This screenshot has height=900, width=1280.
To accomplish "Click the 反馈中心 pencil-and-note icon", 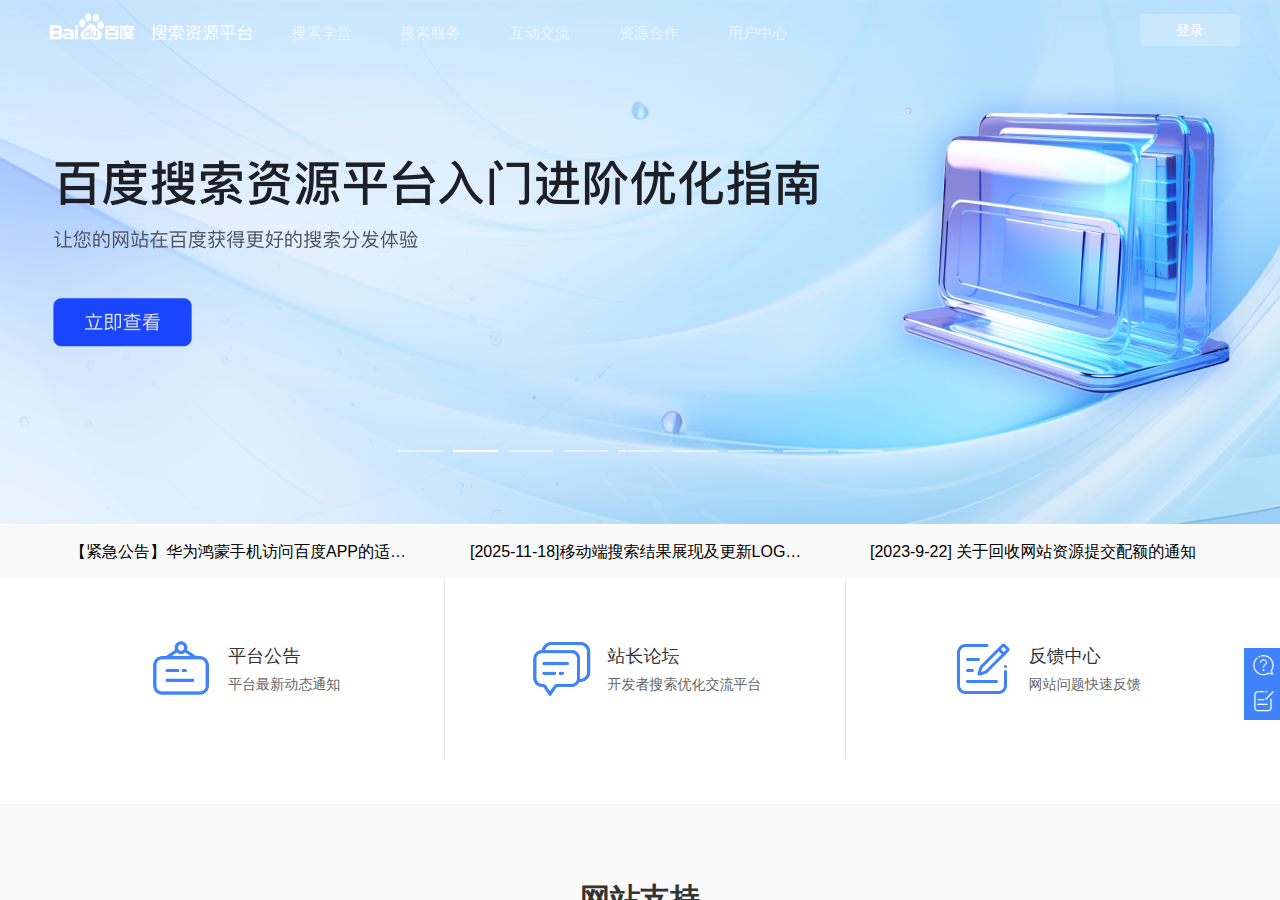I will (x=983, y=668).
